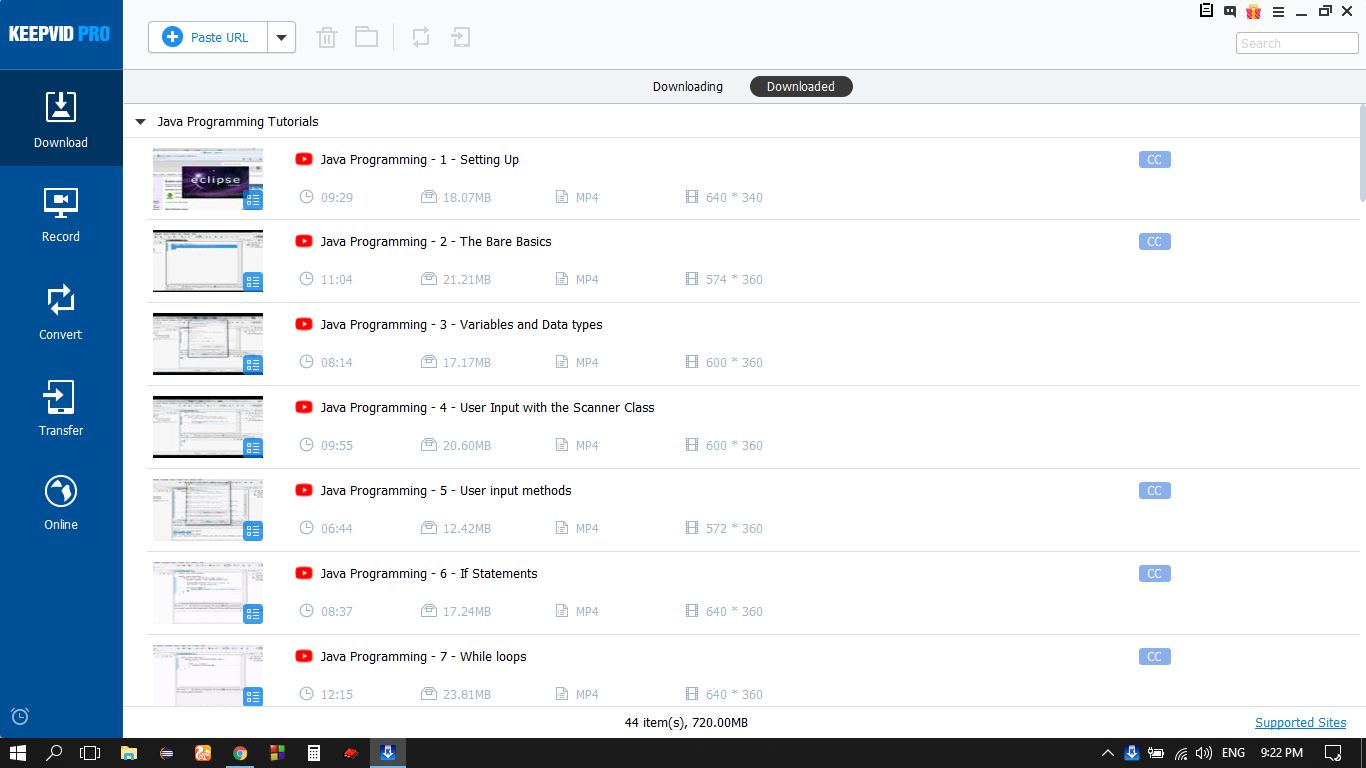Open the Online browser section
Viewport: 1366px width, 768px height.
click(x=61, y=502)
